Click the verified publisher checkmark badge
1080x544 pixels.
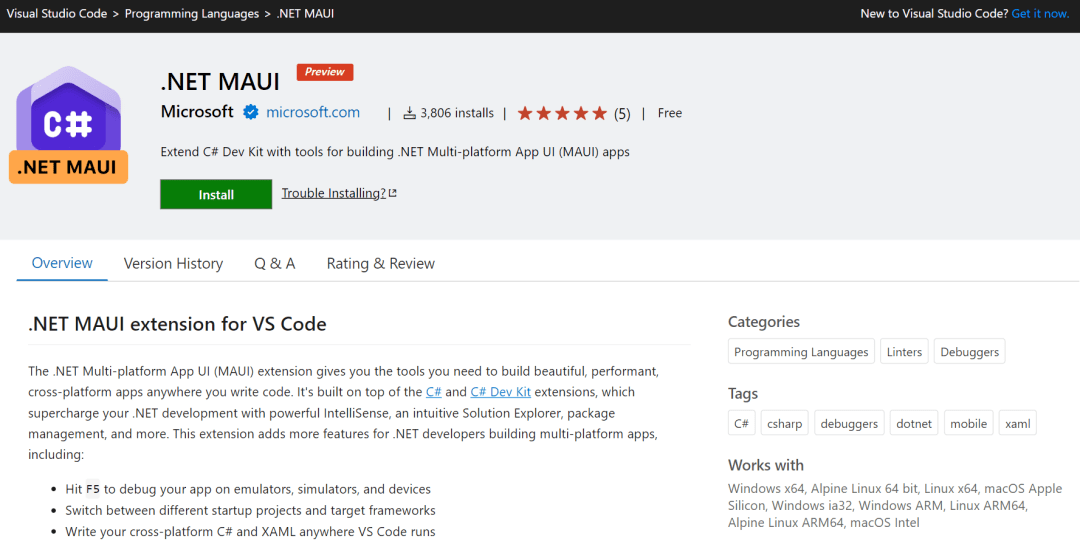(251, 112)
